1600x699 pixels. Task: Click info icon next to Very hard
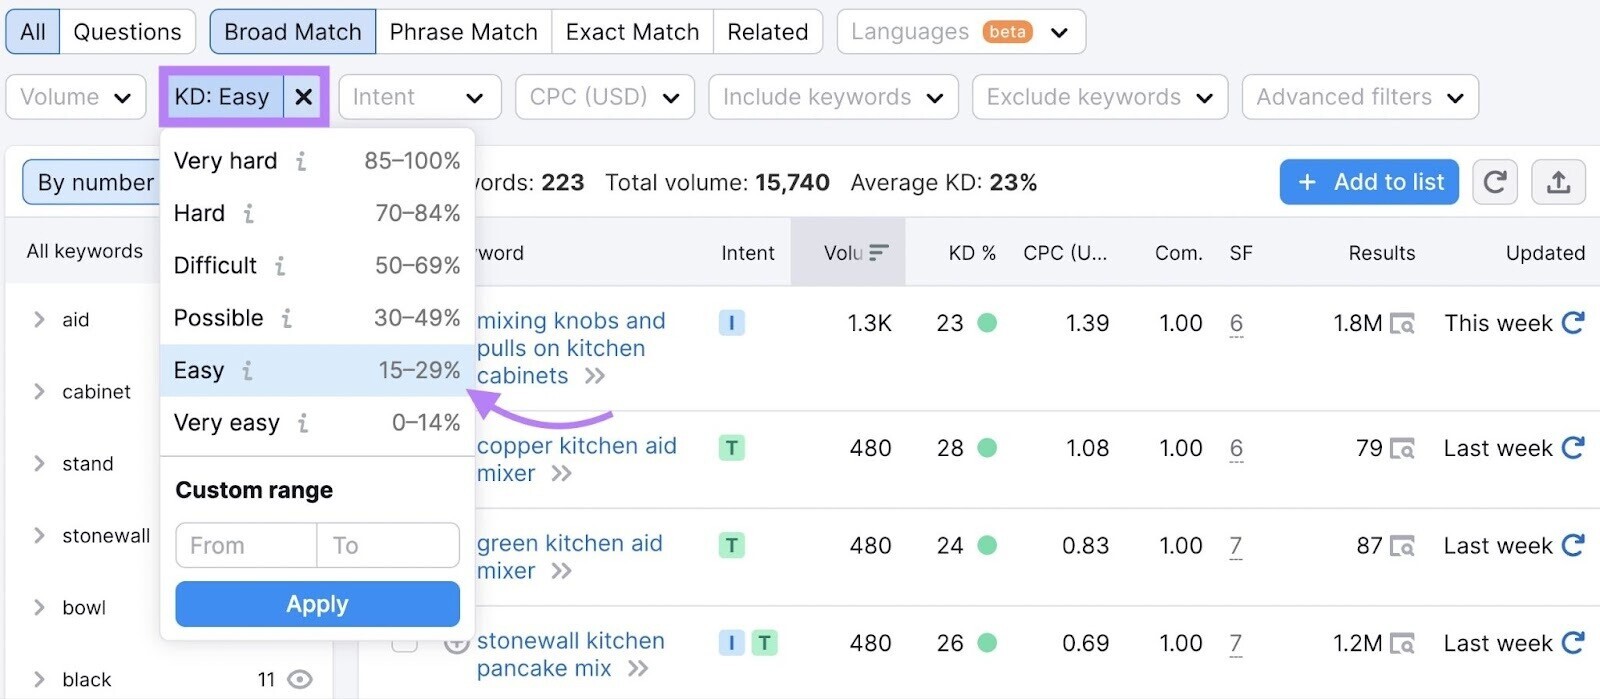(x=300, y=161)
